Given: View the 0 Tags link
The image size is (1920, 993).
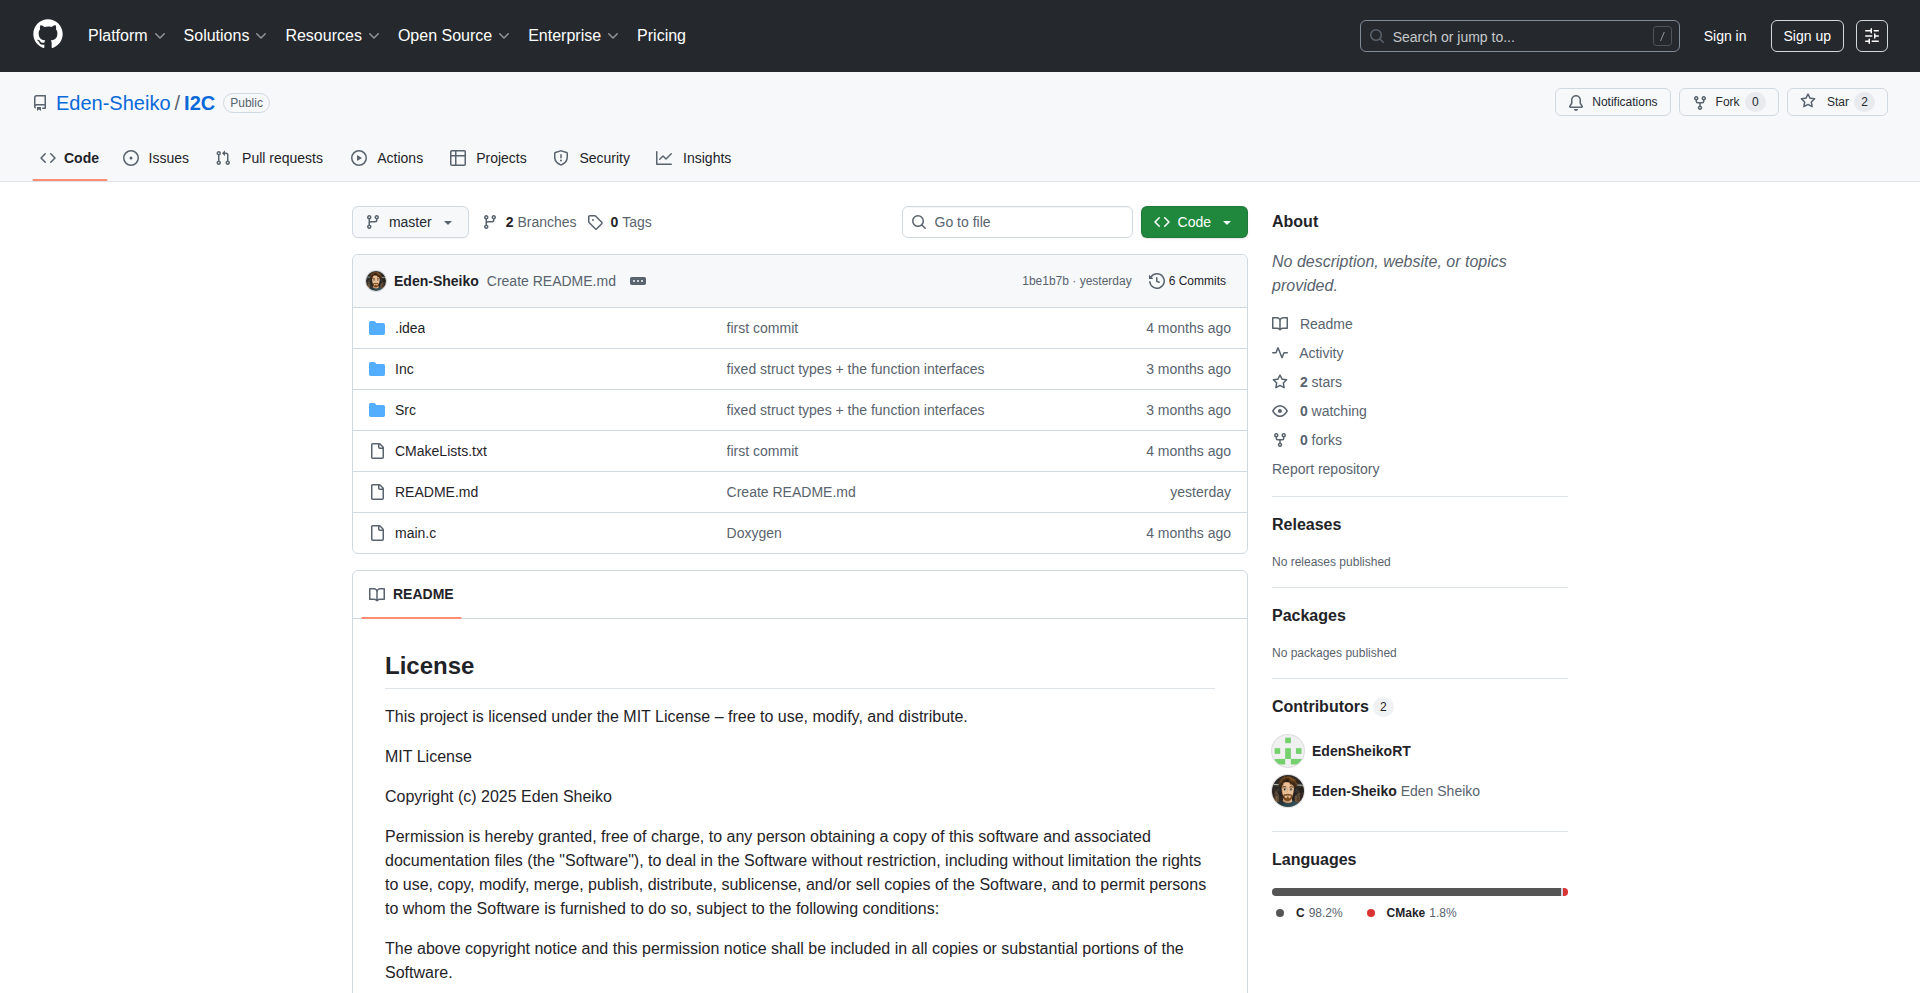Looking at the screenshot, I should [x=620, y=222].
